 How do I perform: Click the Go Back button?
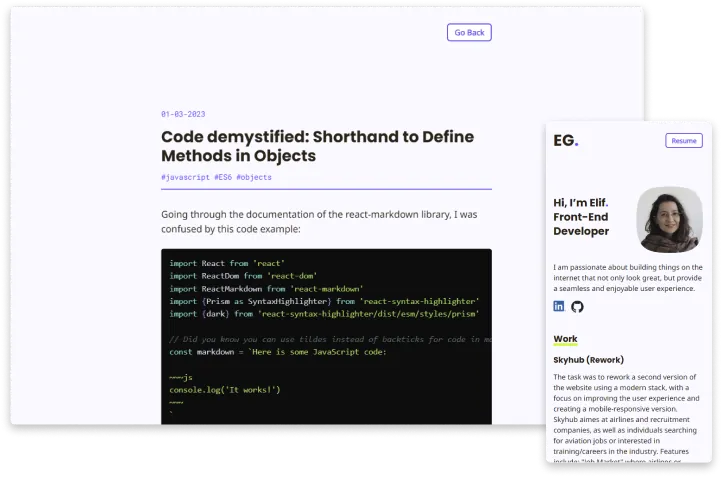pyautogui.click(x=469, y=32)
